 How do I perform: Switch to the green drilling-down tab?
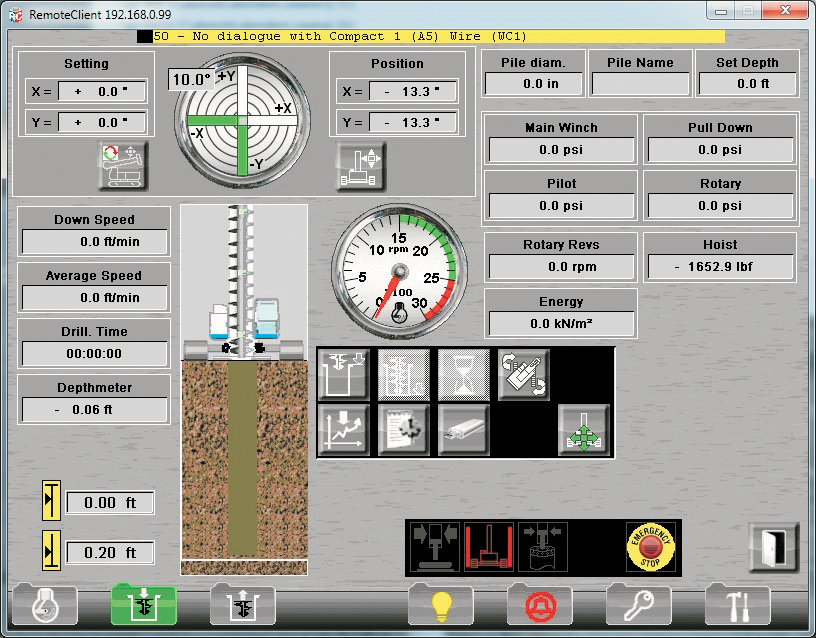click(x=143, y=607)
